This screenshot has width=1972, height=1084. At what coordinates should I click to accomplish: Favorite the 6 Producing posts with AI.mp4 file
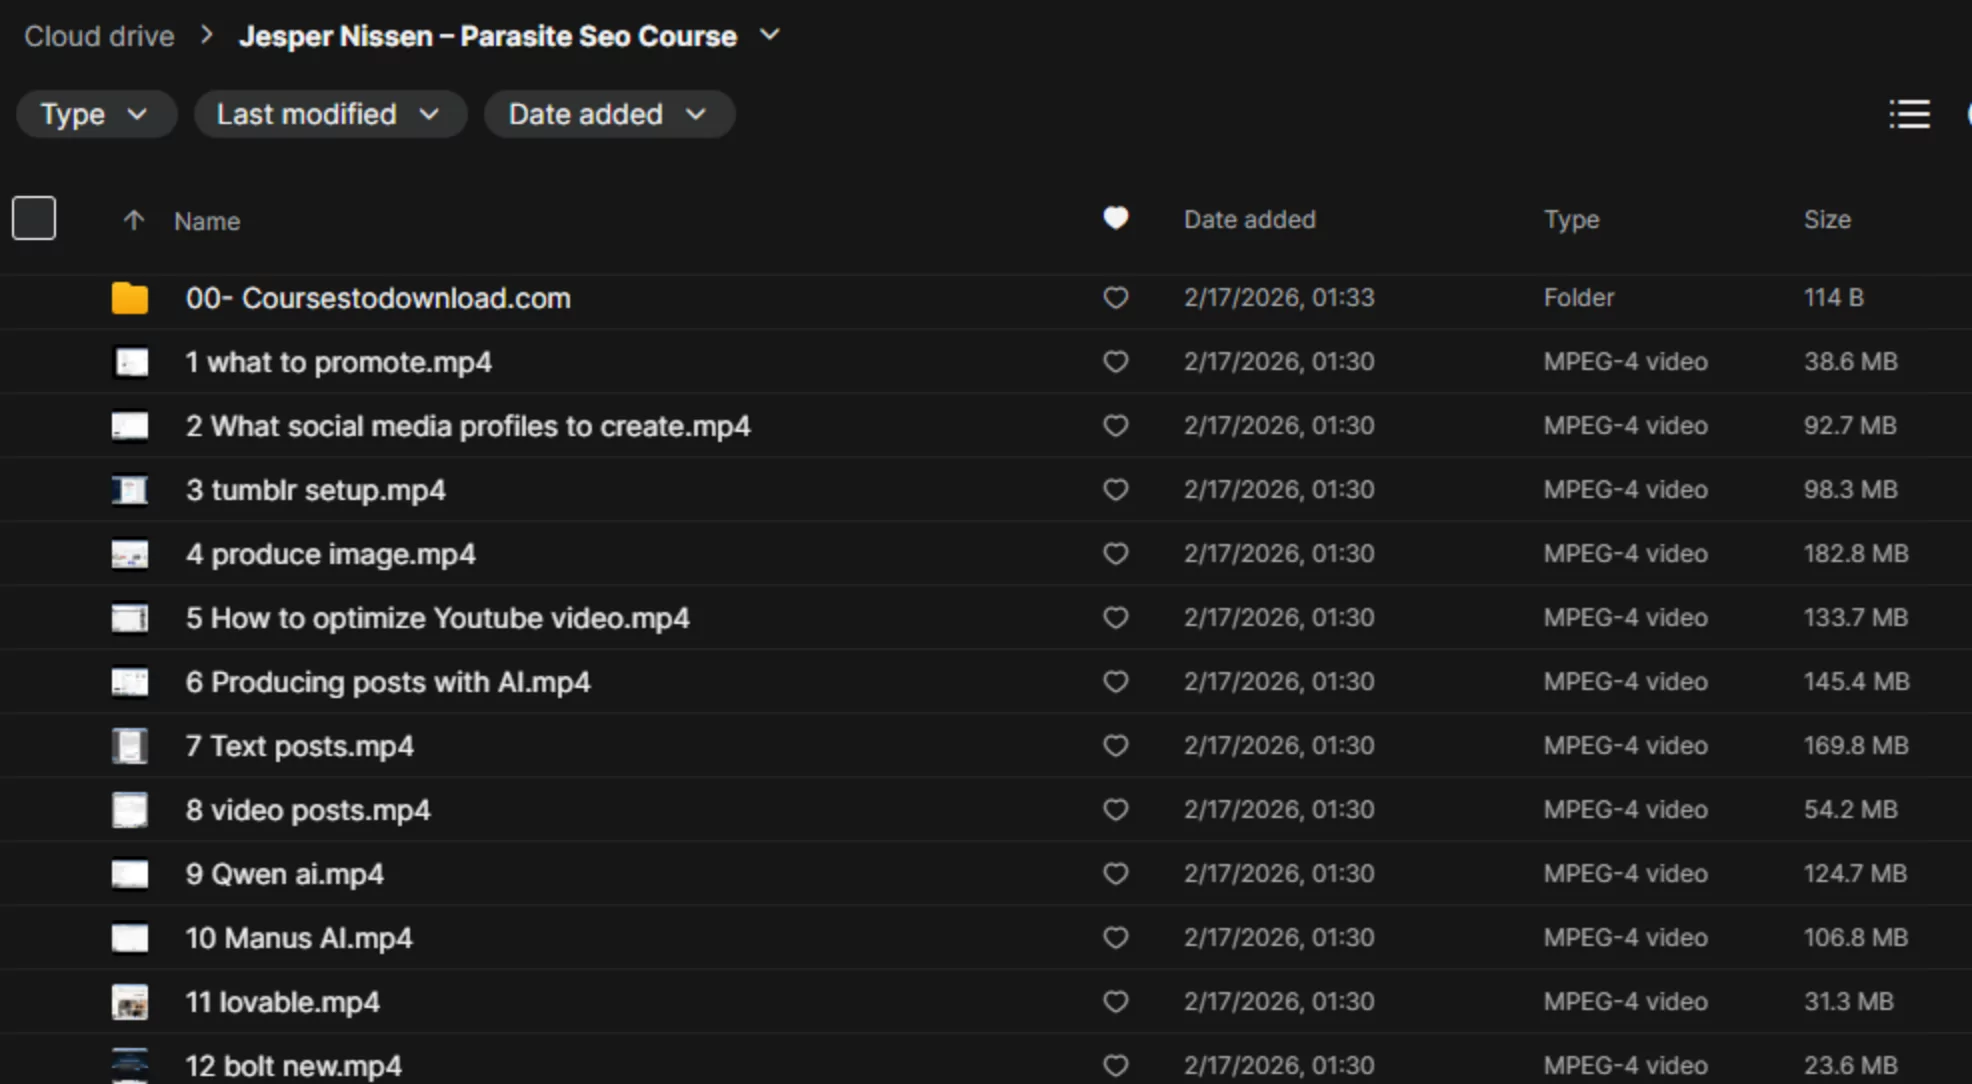click(1116, 682)
